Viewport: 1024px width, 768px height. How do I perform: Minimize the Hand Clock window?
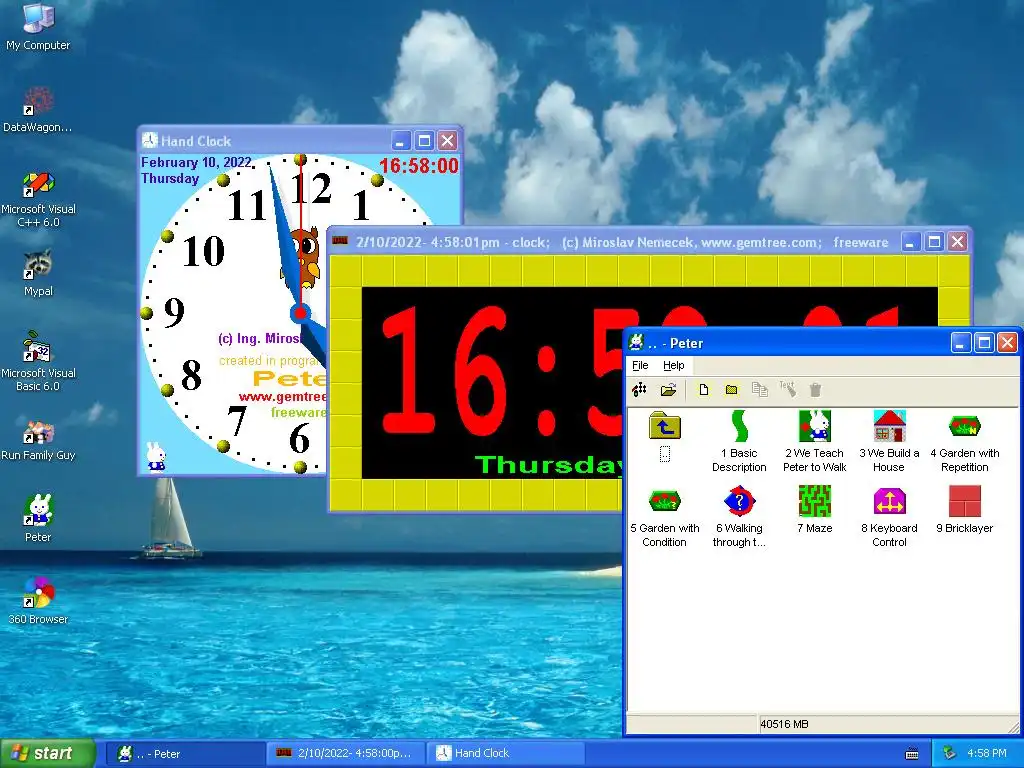click(x=400, y=140)
